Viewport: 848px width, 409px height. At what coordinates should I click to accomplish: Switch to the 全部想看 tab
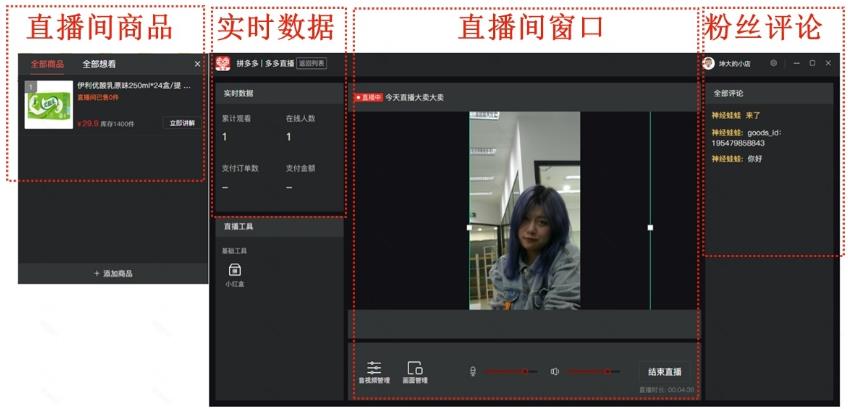click(x=99, y=64)
